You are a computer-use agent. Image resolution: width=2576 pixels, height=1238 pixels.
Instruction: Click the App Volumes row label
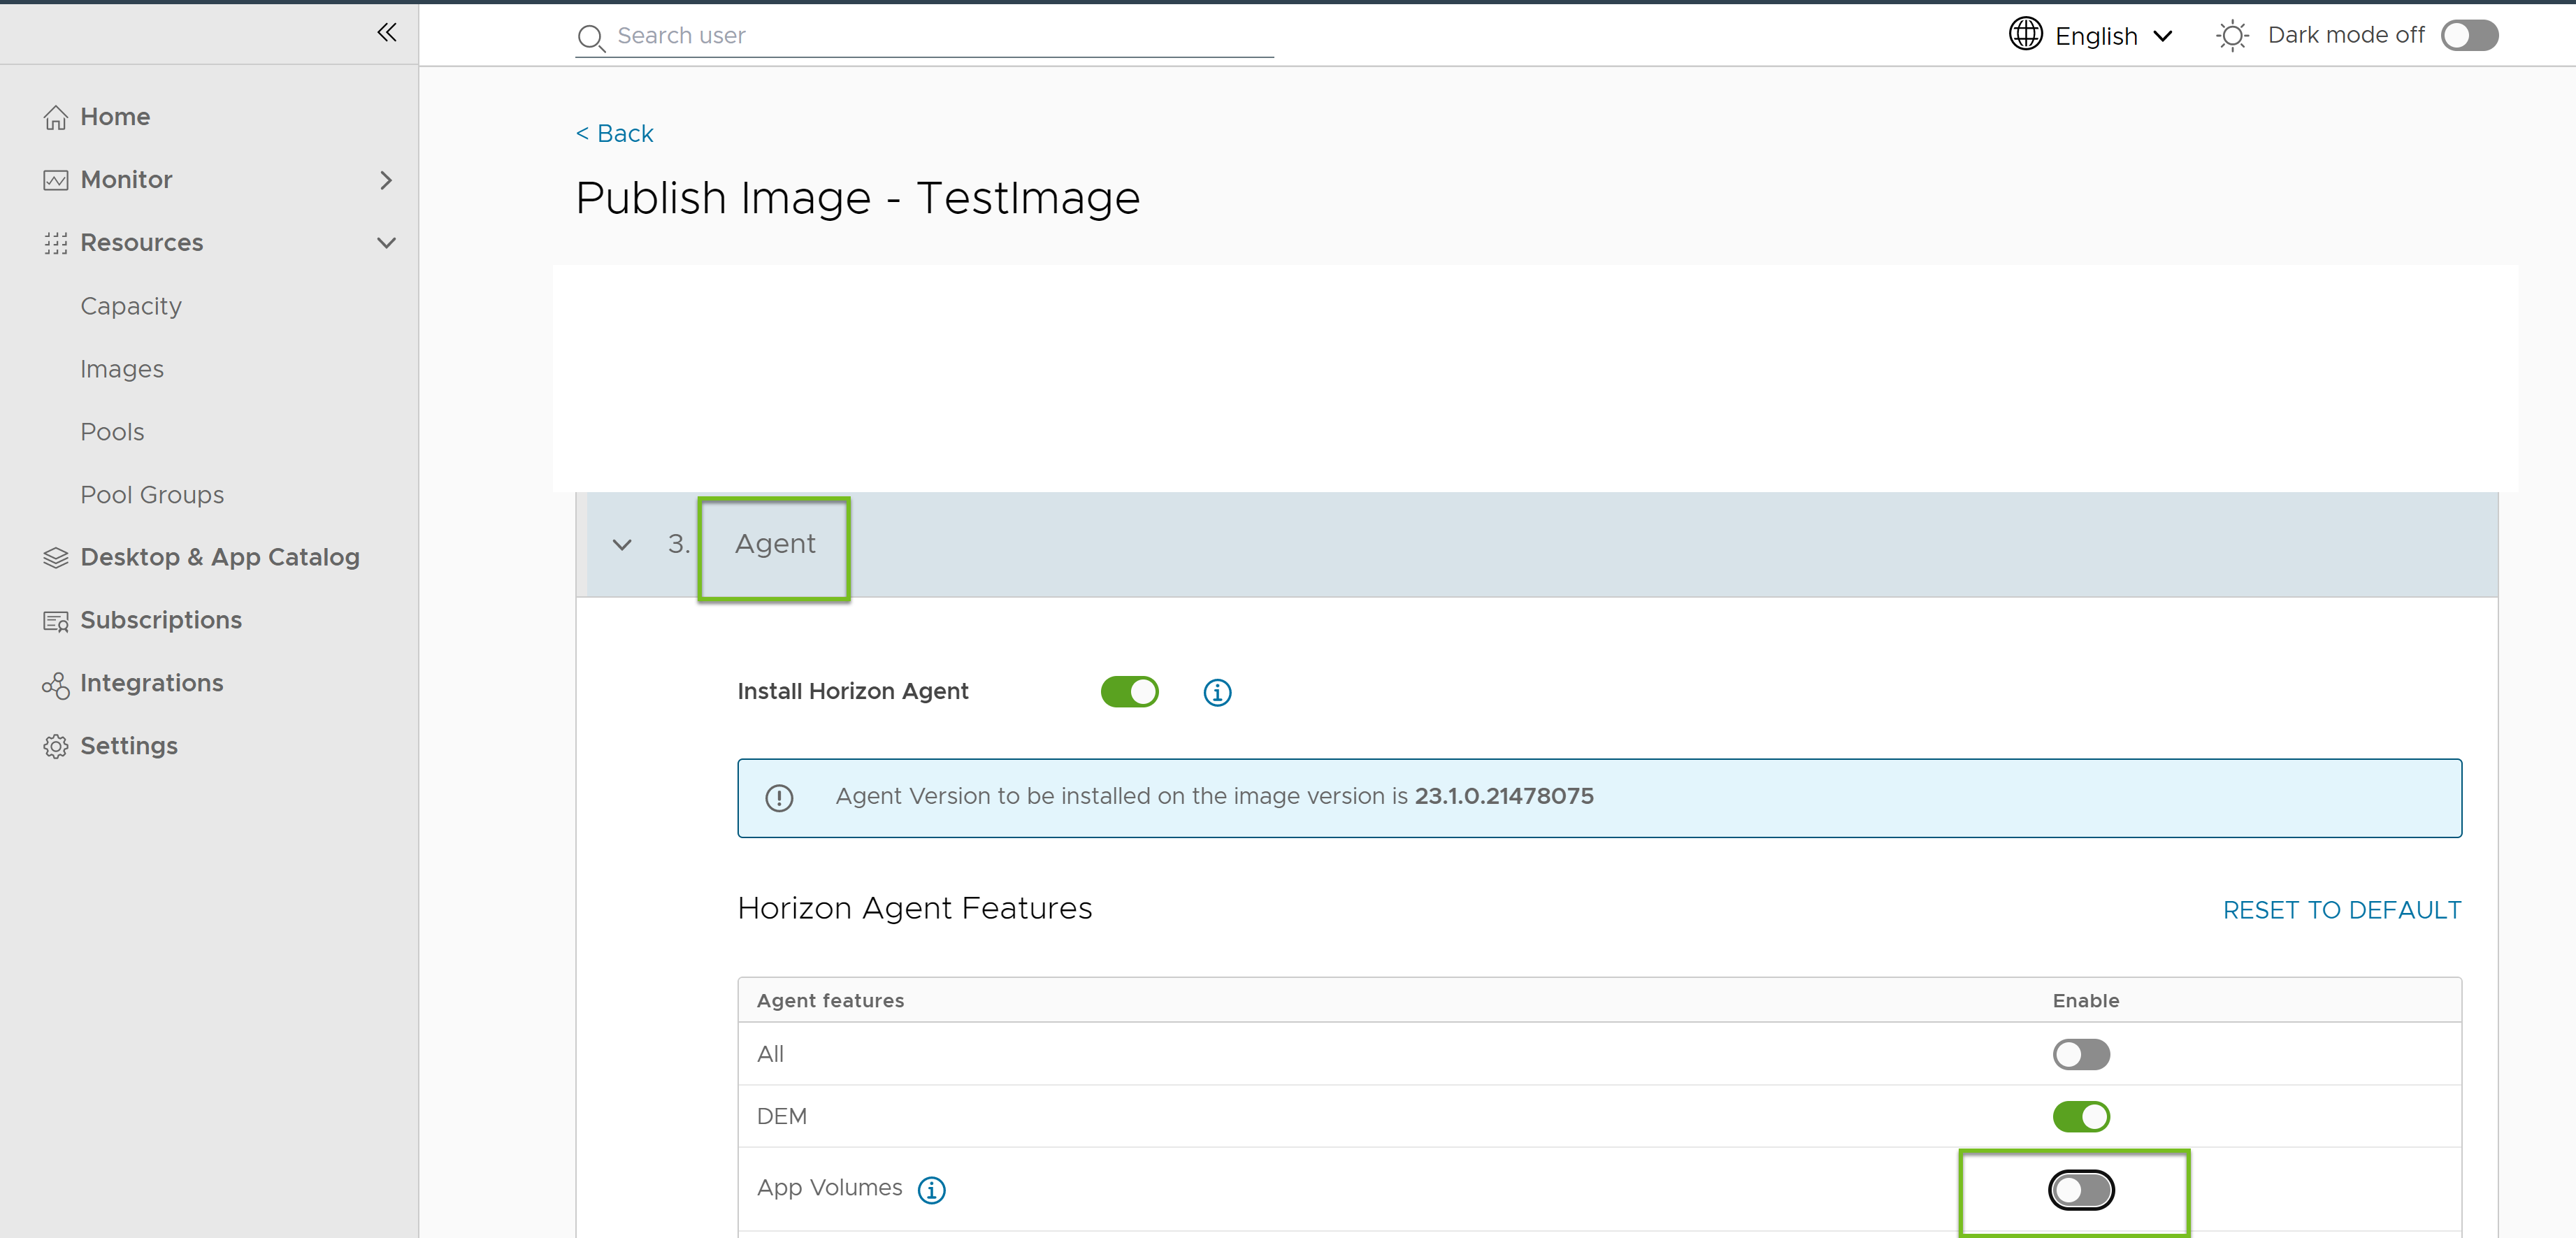pyautogui.click(x=829, y=1188)
